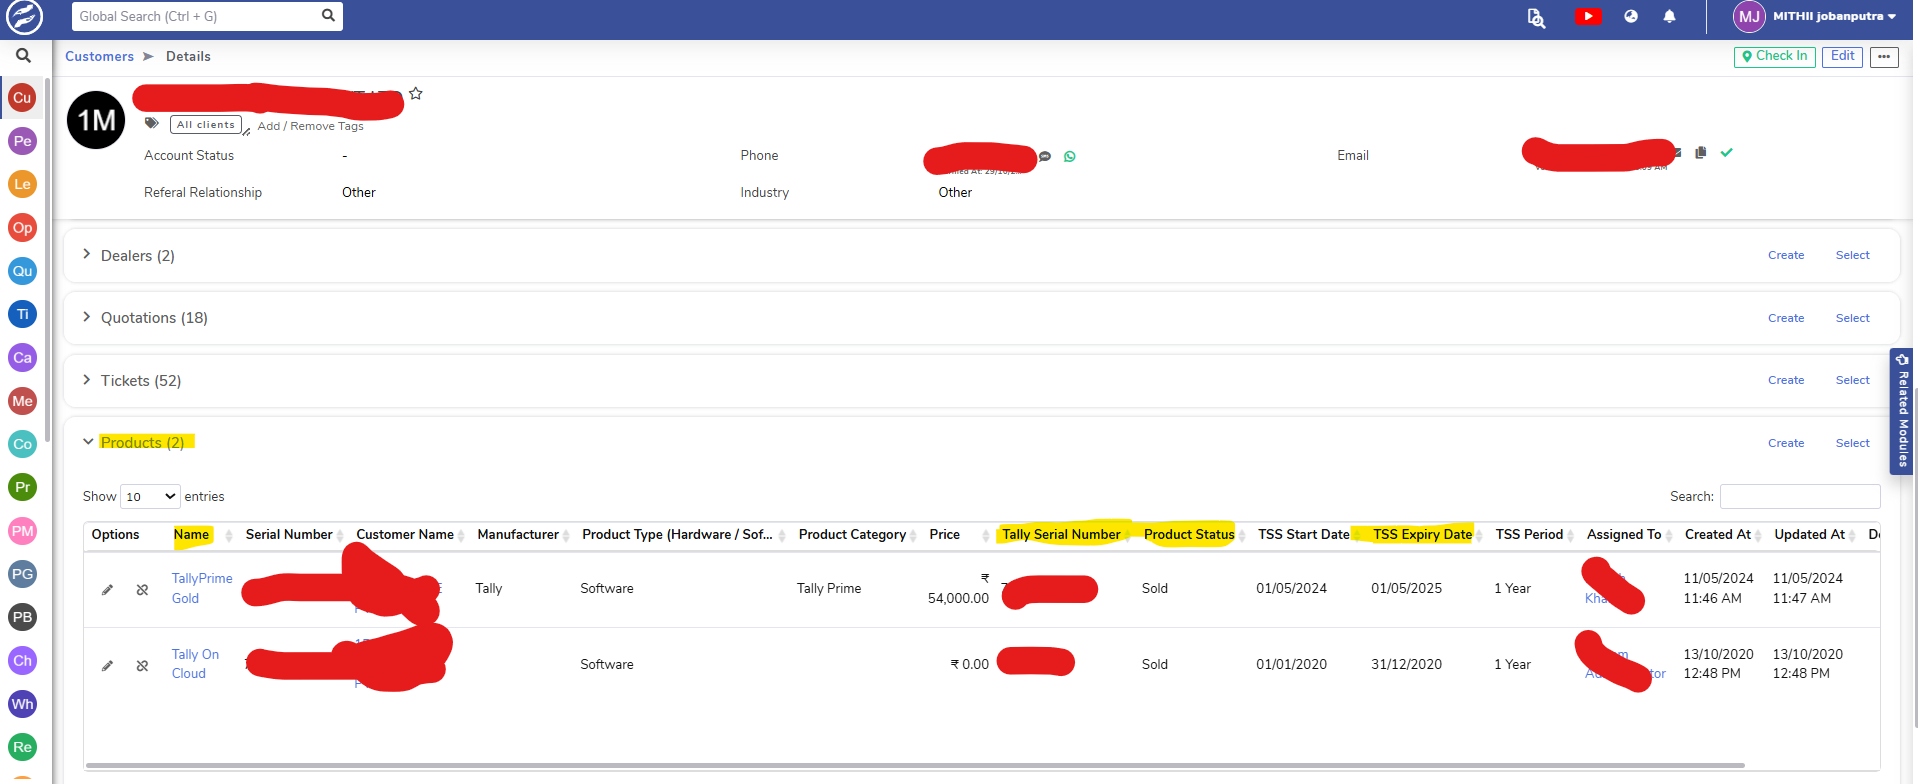
Task: Click Add / Remove Tags
Action: point(310,126)
